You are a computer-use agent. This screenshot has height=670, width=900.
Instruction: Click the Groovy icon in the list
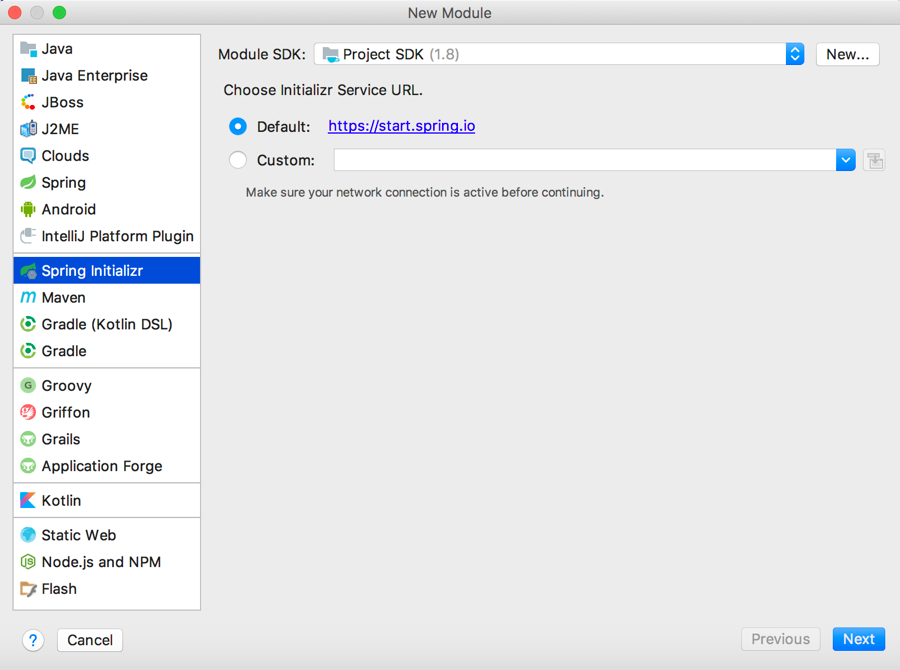click(28, 385)
